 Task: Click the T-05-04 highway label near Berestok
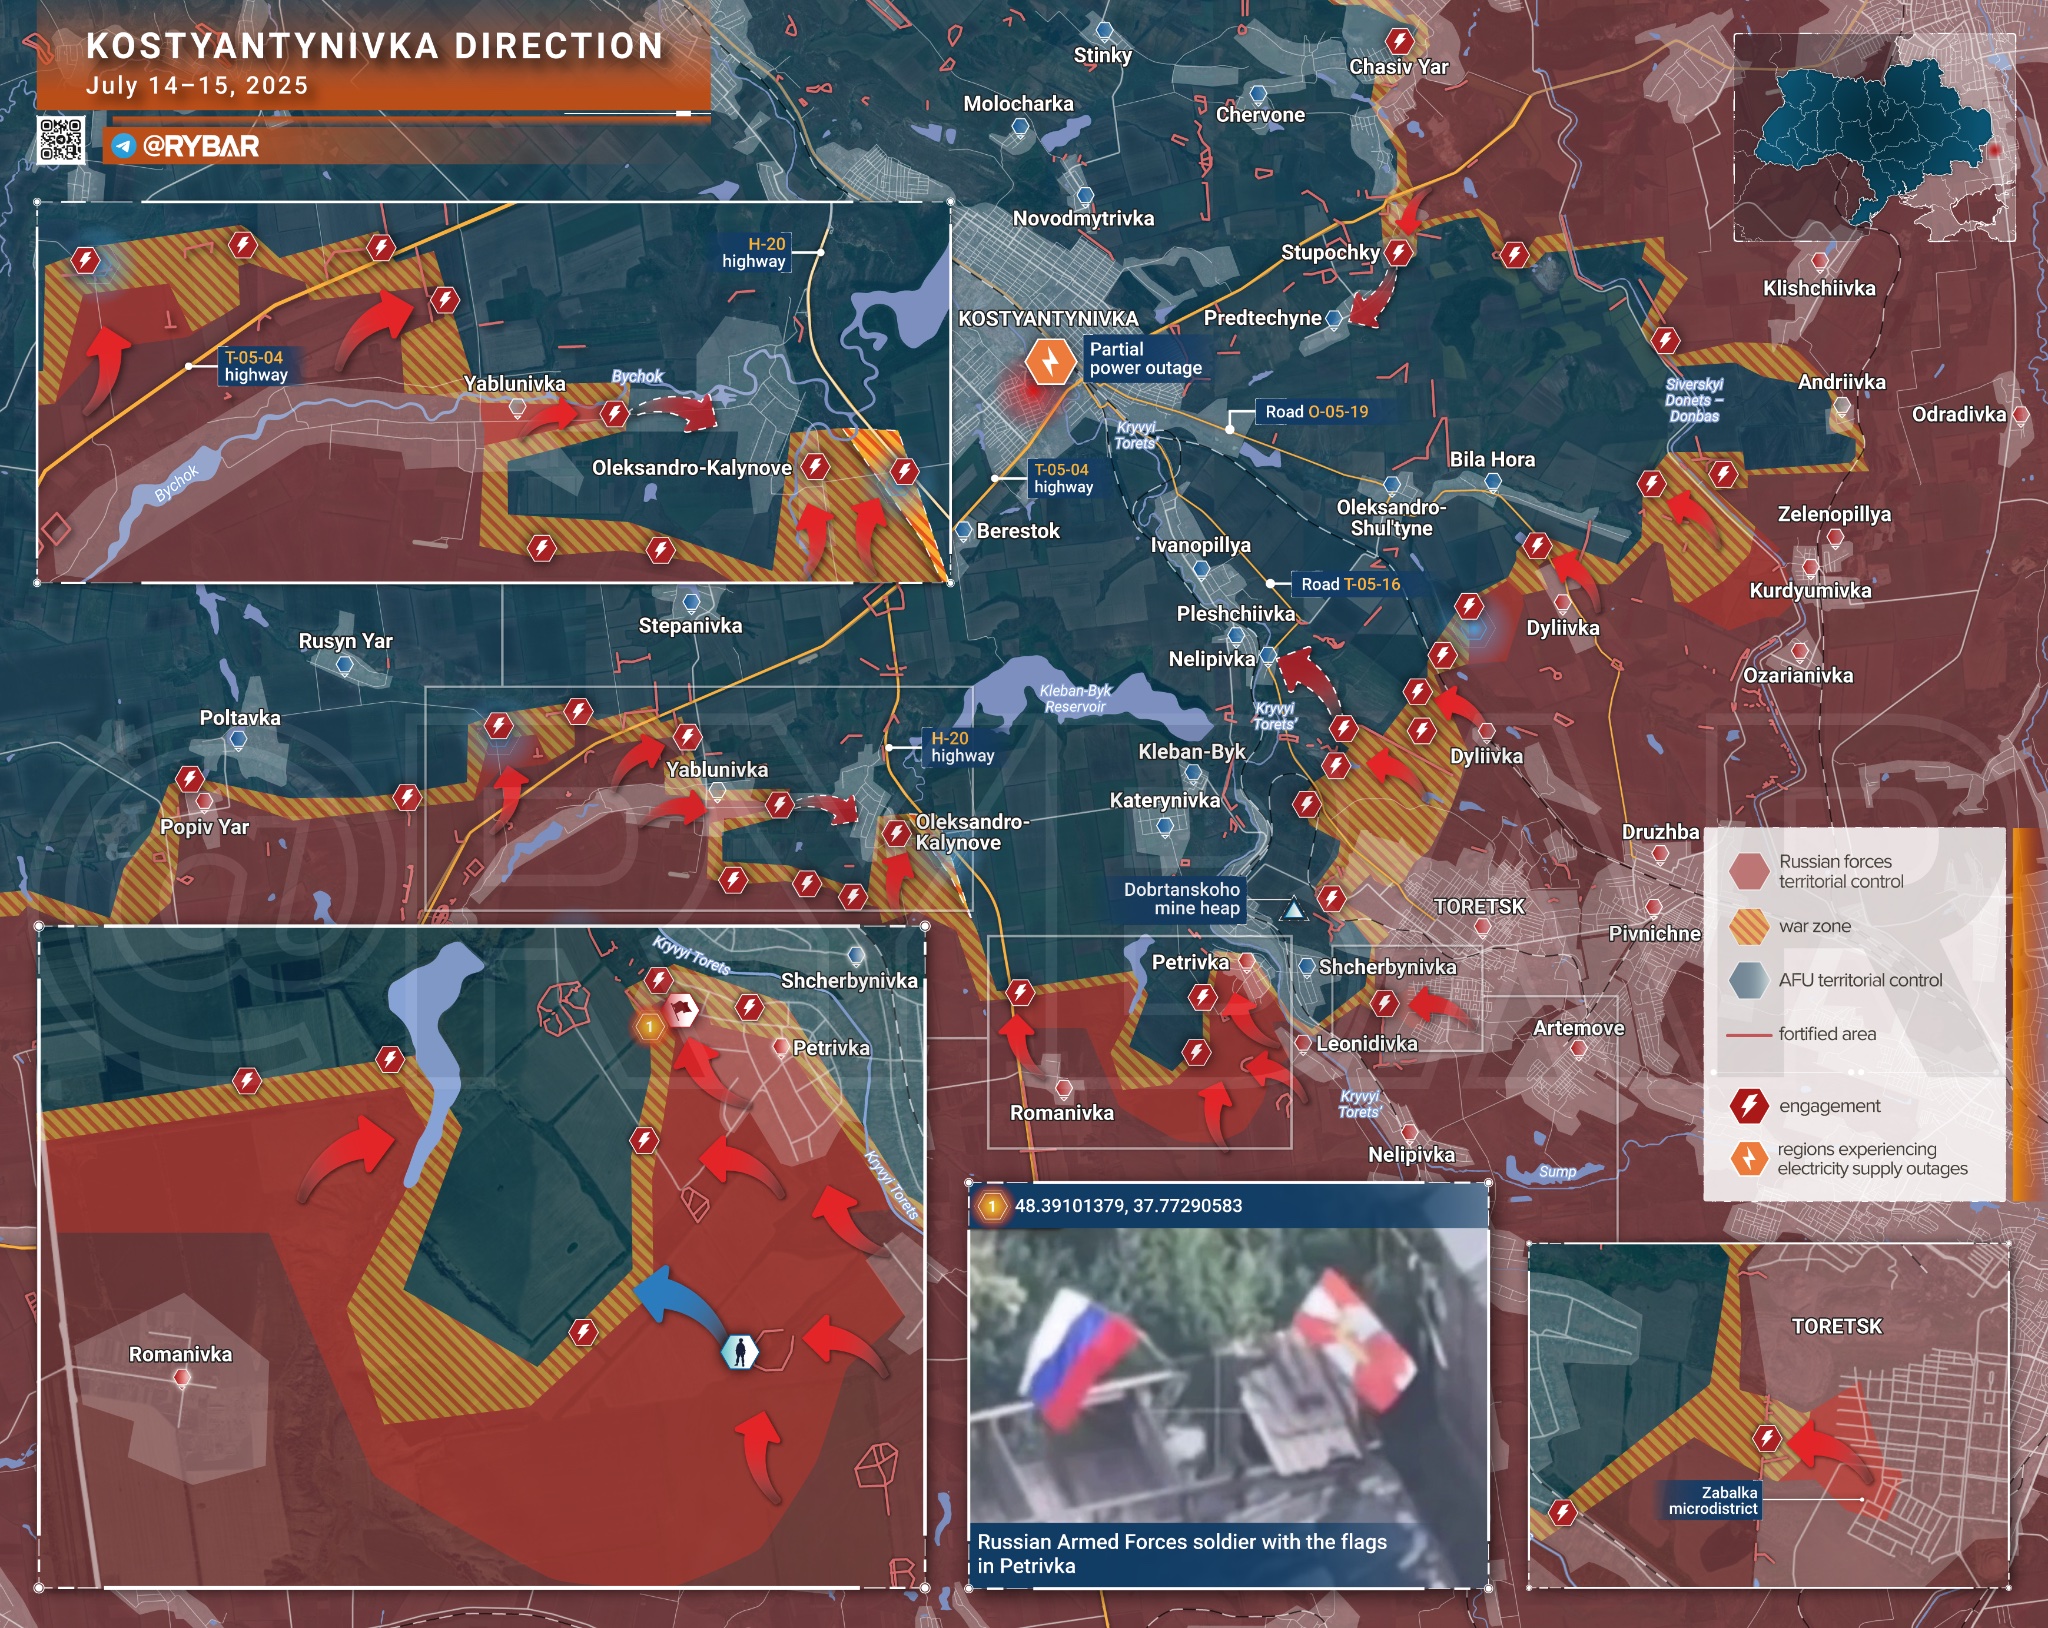(x=1063, y=478)
